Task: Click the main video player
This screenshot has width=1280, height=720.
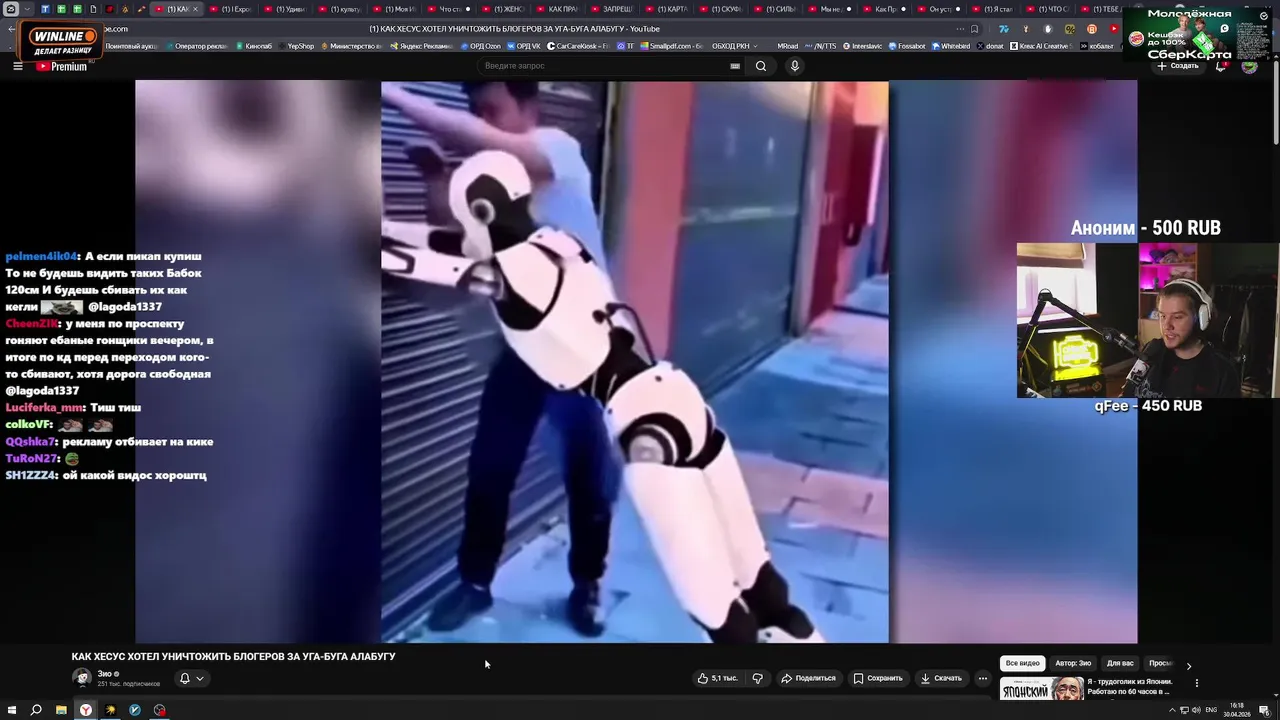Action: pyautogui.click(x=636, y=362)
